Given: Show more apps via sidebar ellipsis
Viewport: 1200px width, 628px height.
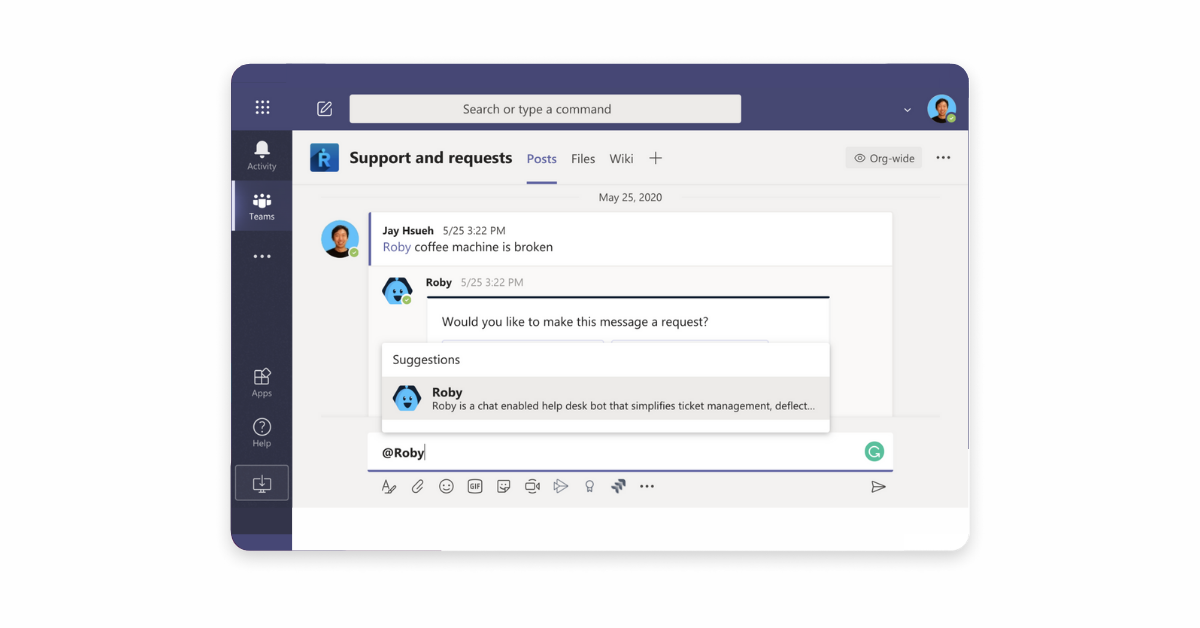Looking at the screenshot, I should click(x=262, y=257).
